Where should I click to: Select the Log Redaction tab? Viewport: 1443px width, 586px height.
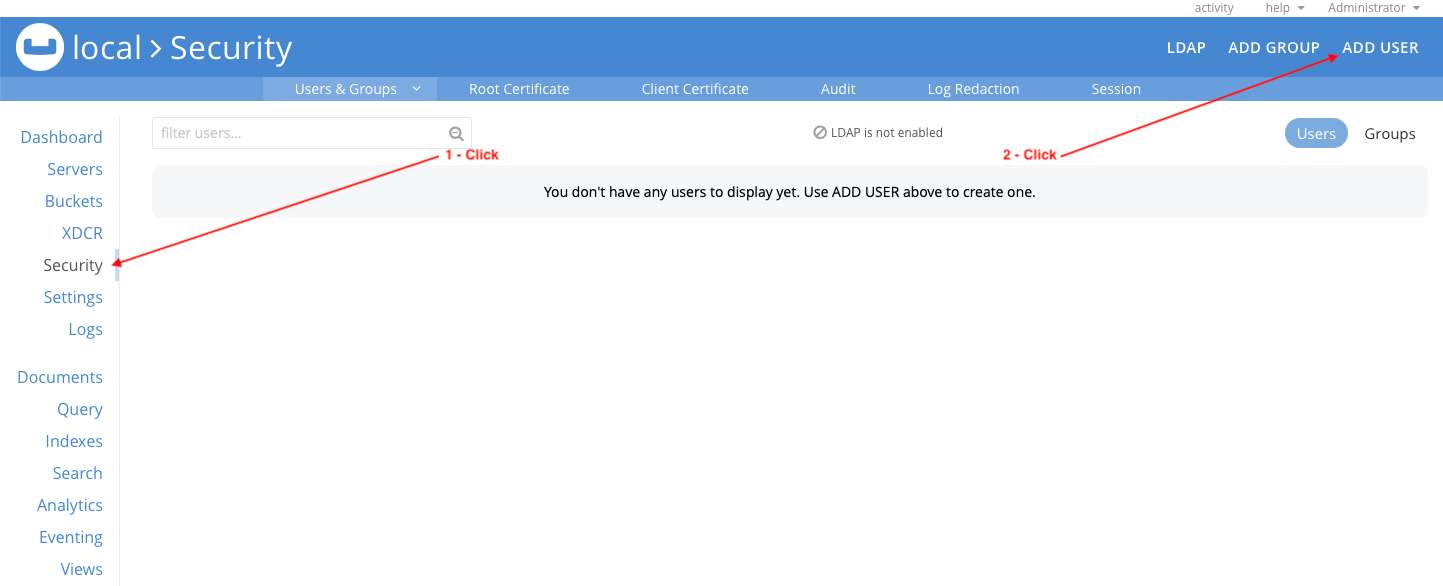point(973,89)
